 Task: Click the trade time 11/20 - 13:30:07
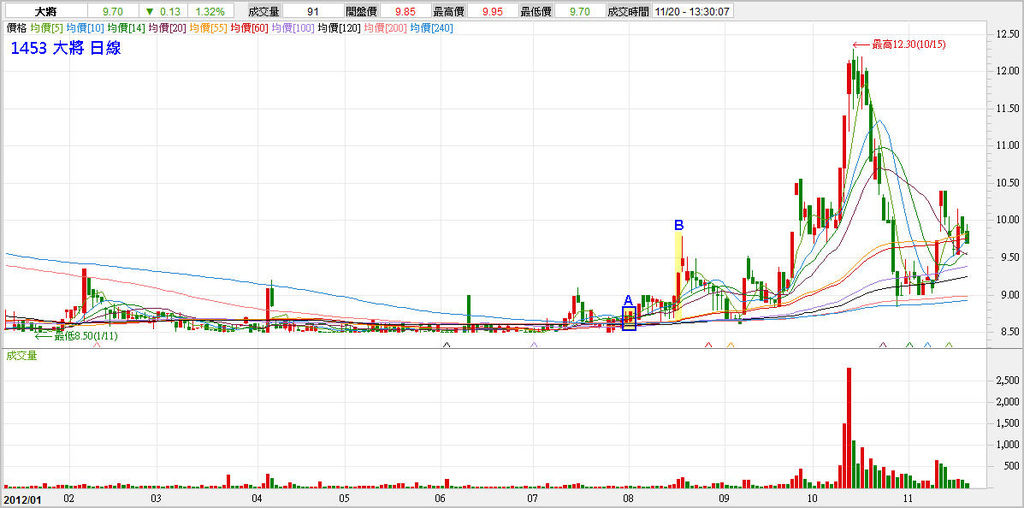tap(690, 11)
